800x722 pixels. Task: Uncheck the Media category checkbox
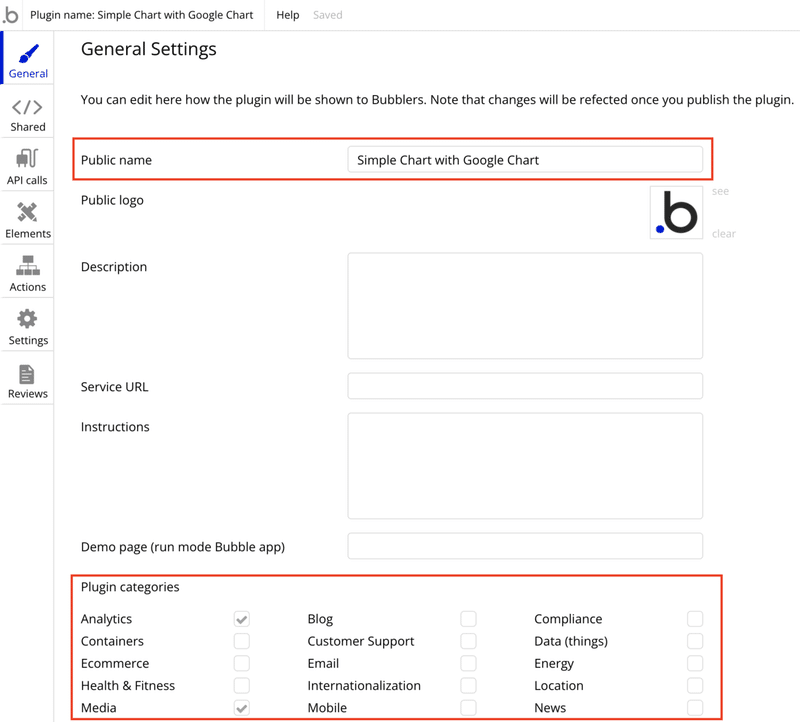click(x=242, y=708)
